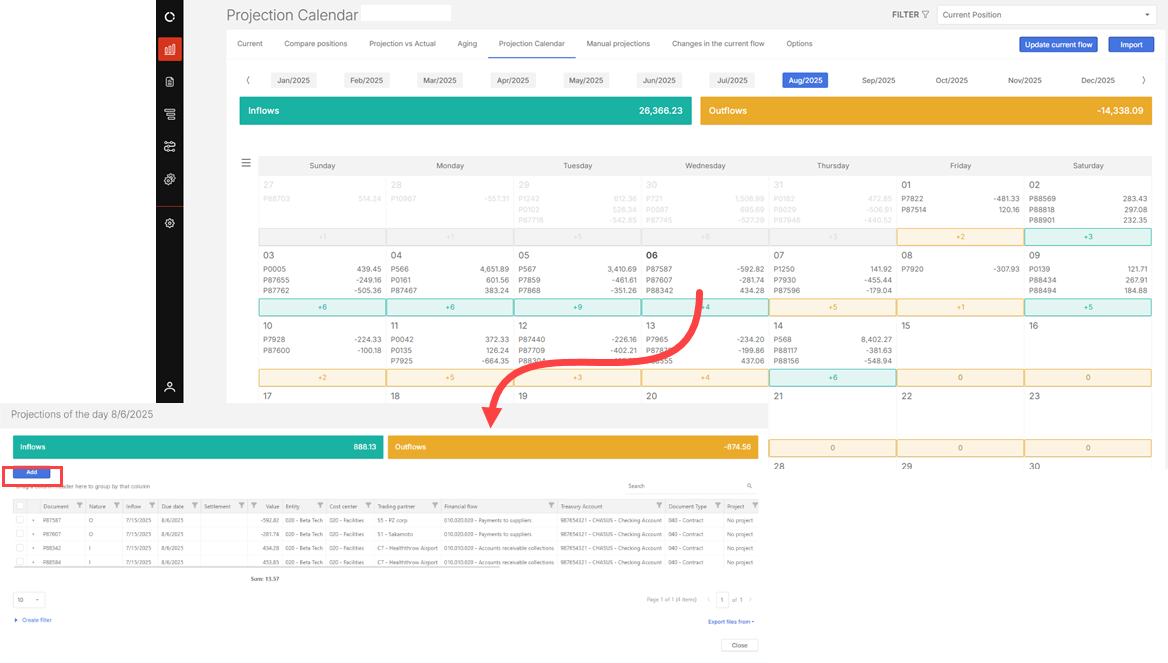Open the hamburger menu beside the calendar
Screen dimensions: 1168x663
[x=246, y=163]
